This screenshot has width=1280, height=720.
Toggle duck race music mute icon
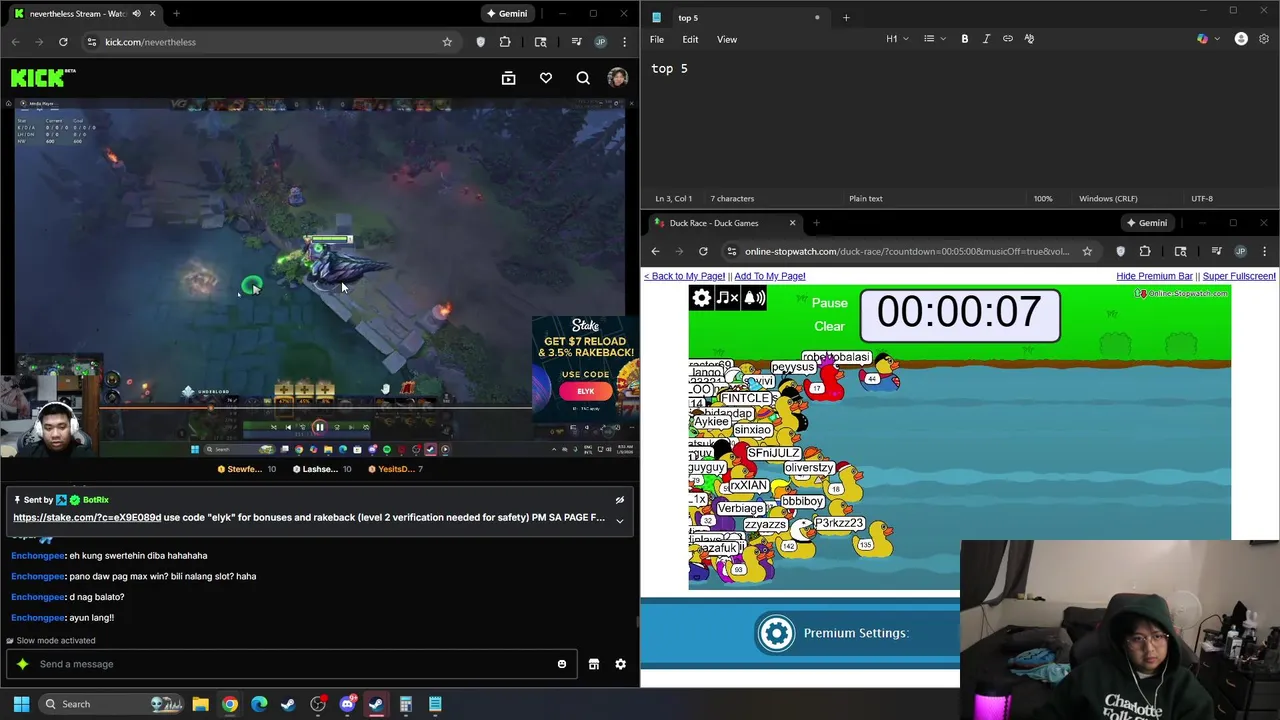(x=727, y=297)
